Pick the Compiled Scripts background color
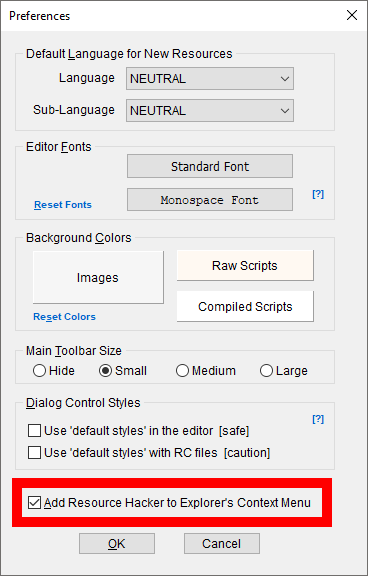368x576 pixels. pos(245,306)
